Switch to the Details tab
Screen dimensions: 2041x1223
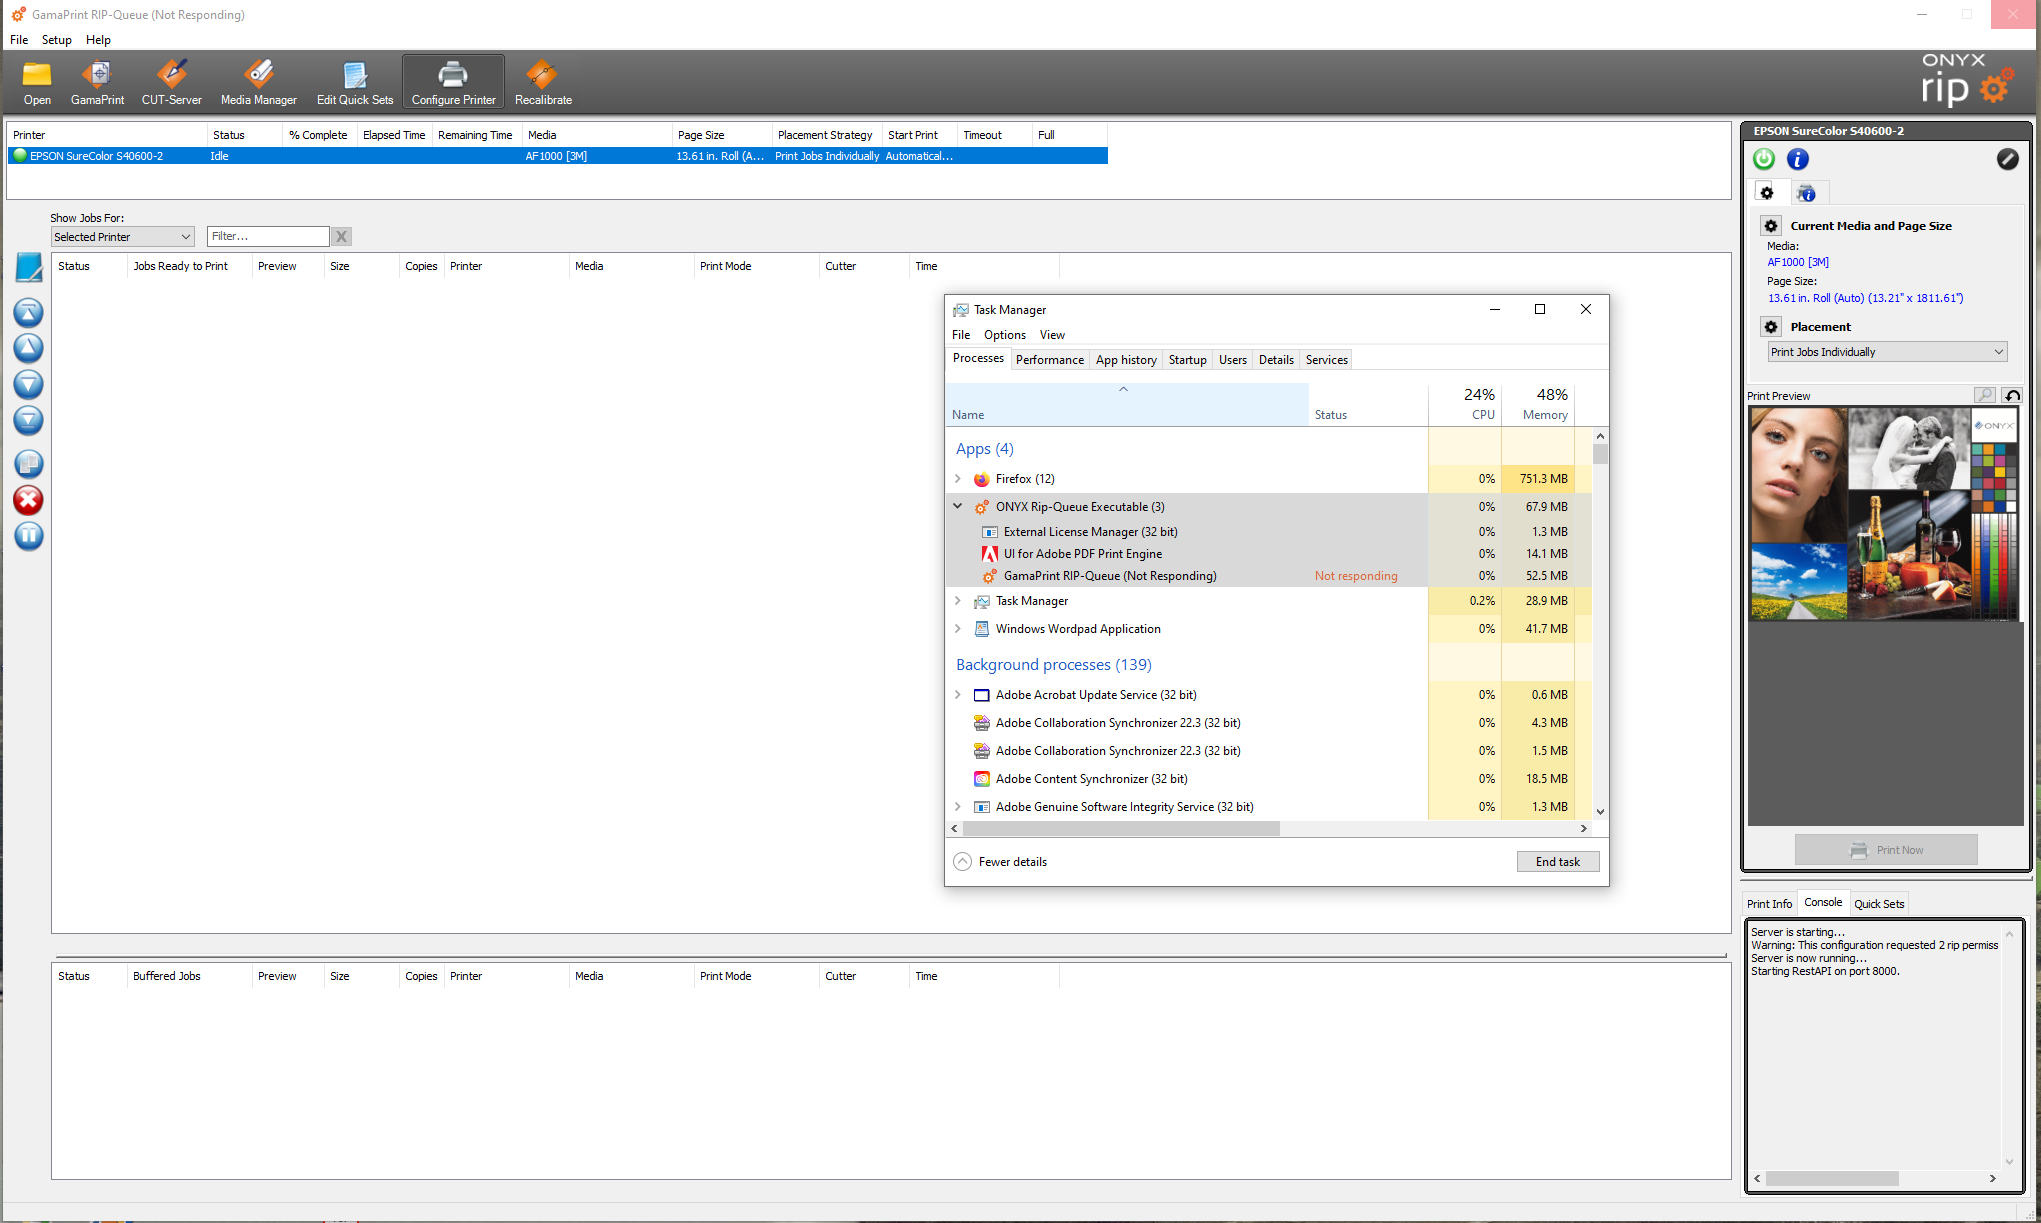click(1276, 360)
